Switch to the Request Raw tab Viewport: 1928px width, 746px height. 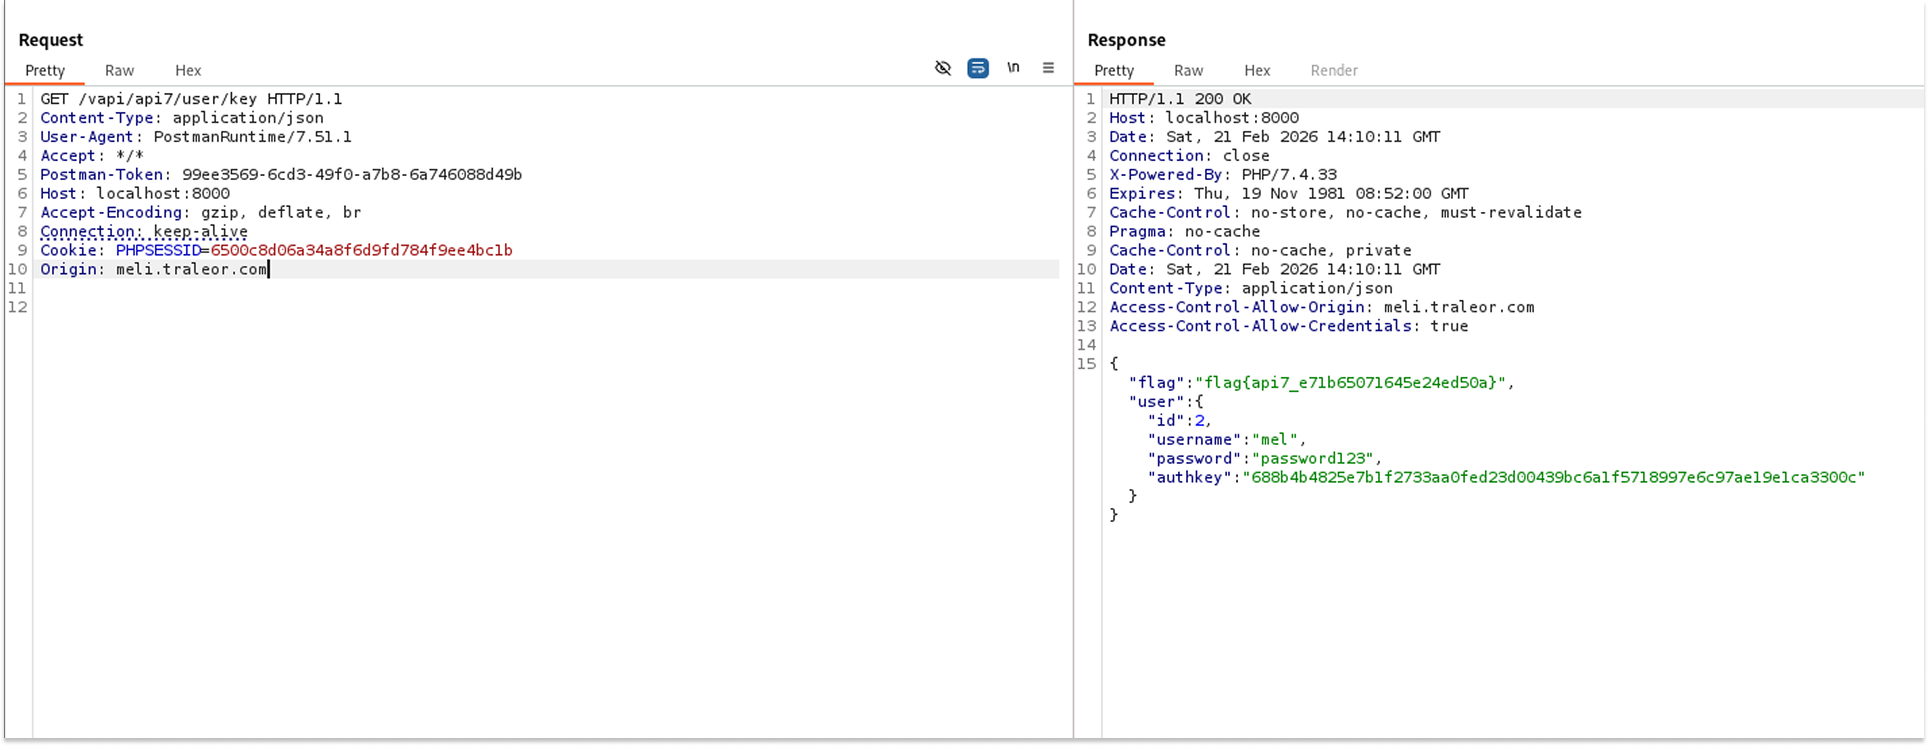pyautogui.click(x=119, y=70)
